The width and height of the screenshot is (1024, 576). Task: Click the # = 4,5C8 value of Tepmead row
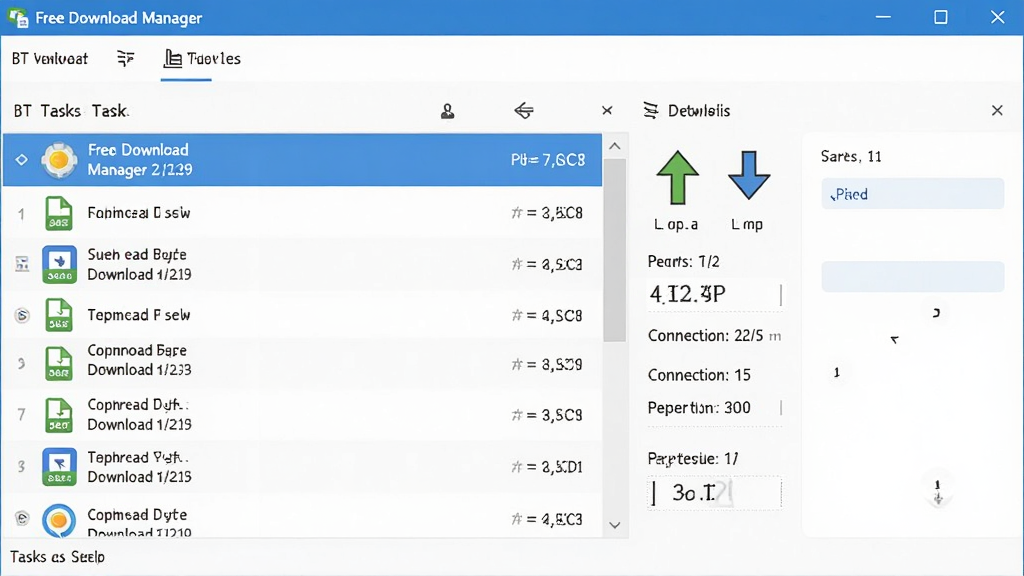coord(547,315)
